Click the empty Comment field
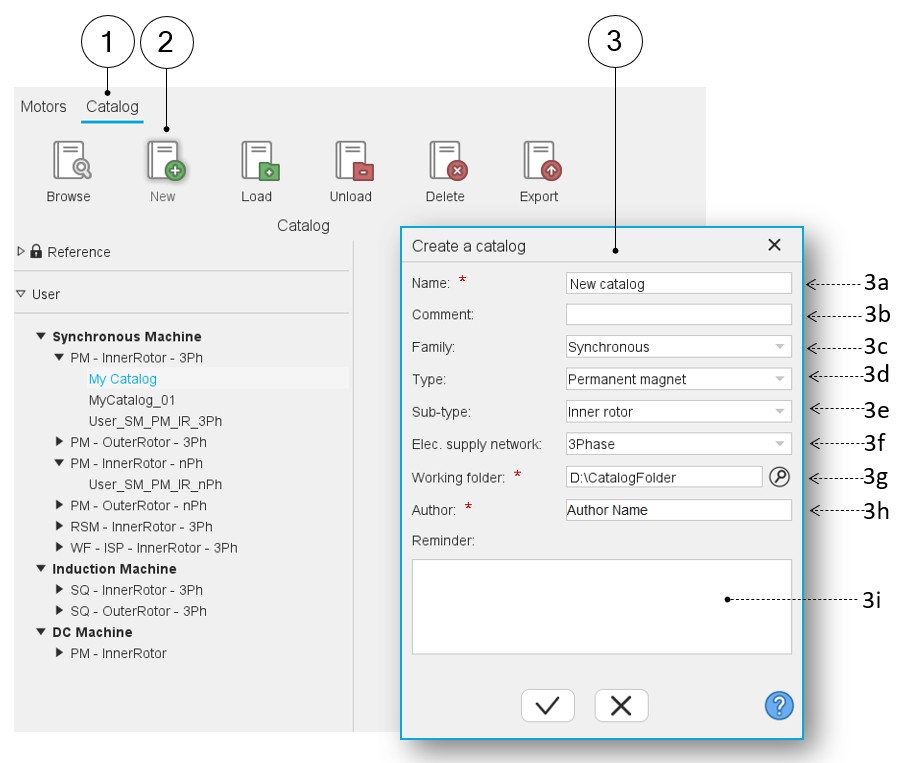 tap(678, 315)
